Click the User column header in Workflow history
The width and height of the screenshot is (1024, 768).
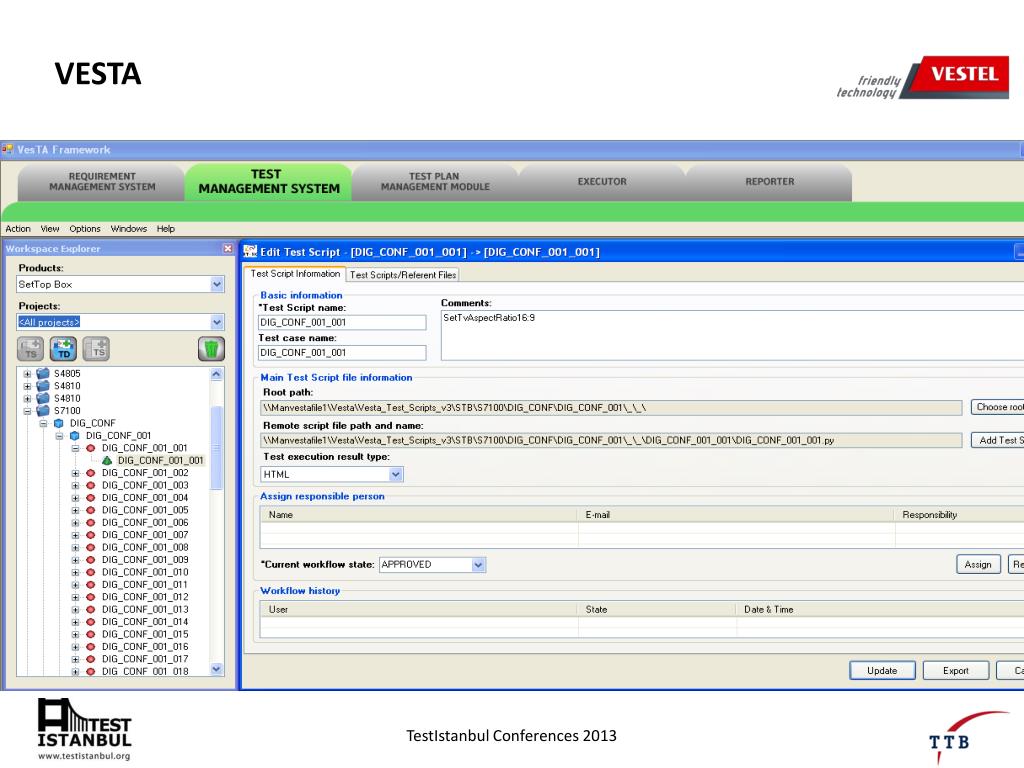pos(419,609)
